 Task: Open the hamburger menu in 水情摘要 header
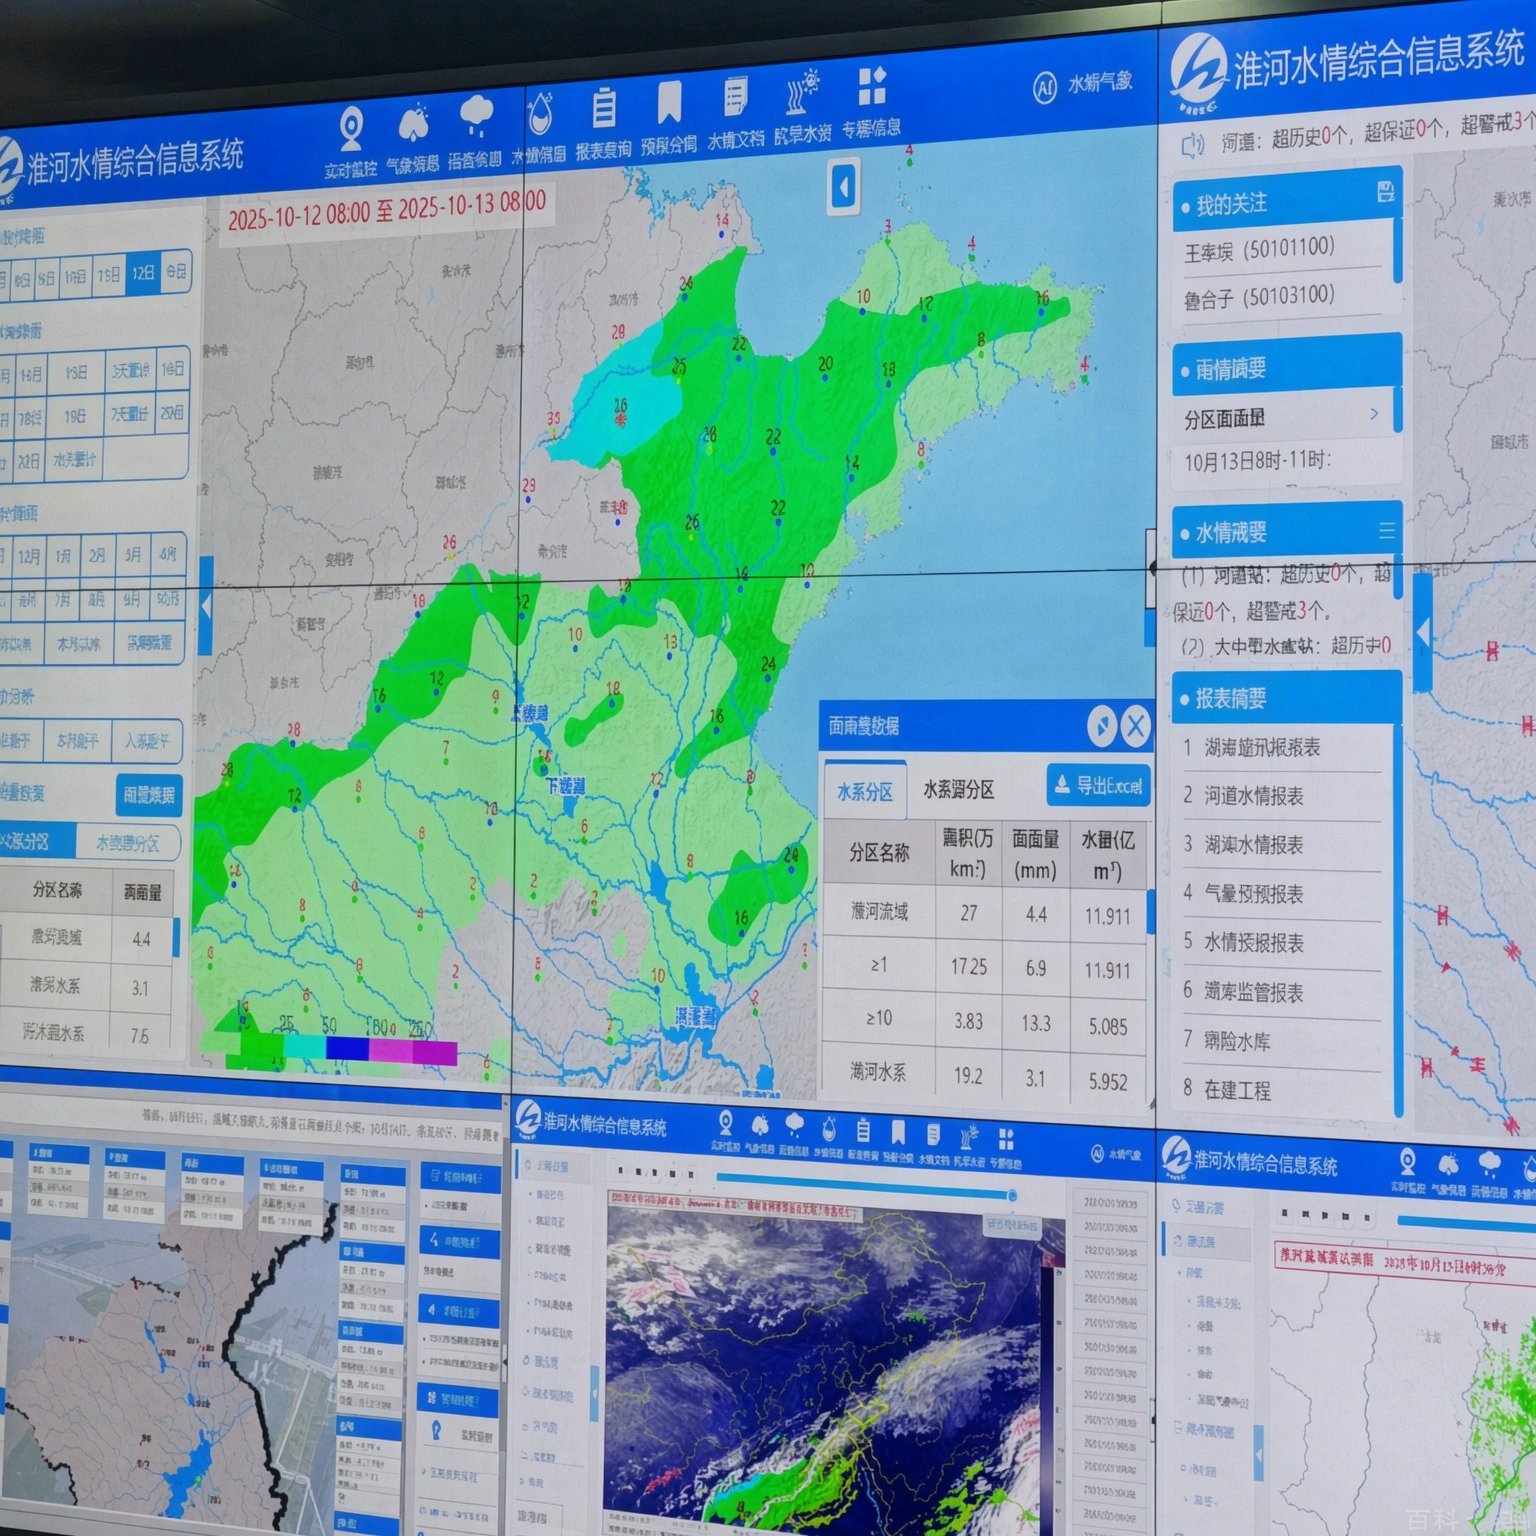point(1387,531)
